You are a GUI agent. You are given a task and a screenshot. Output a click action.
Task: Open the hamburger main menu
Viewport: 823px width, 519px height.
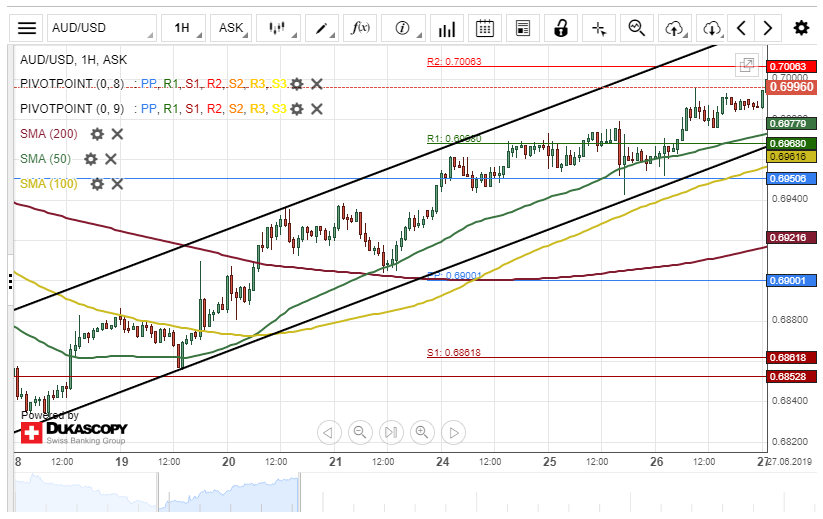tap(28, 28)
